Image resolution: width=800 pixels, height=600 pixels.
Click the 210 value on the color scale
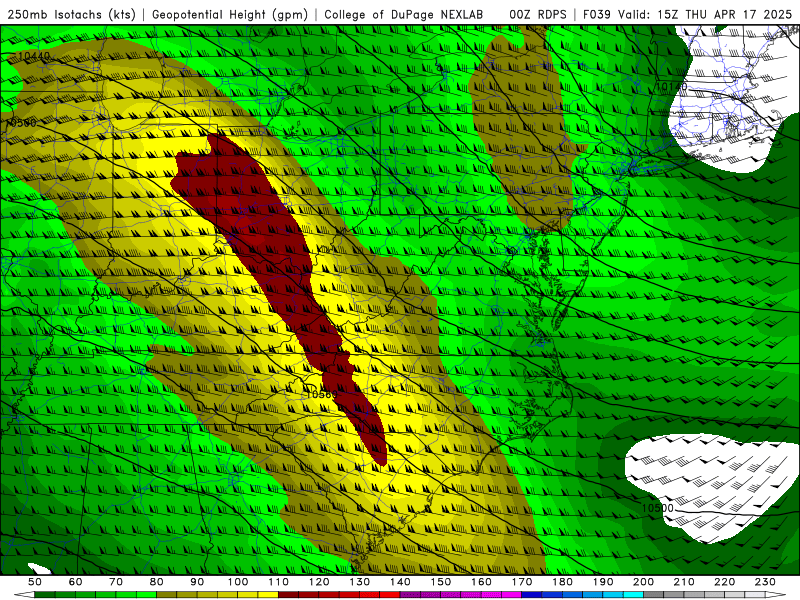[x=684, y=582]
